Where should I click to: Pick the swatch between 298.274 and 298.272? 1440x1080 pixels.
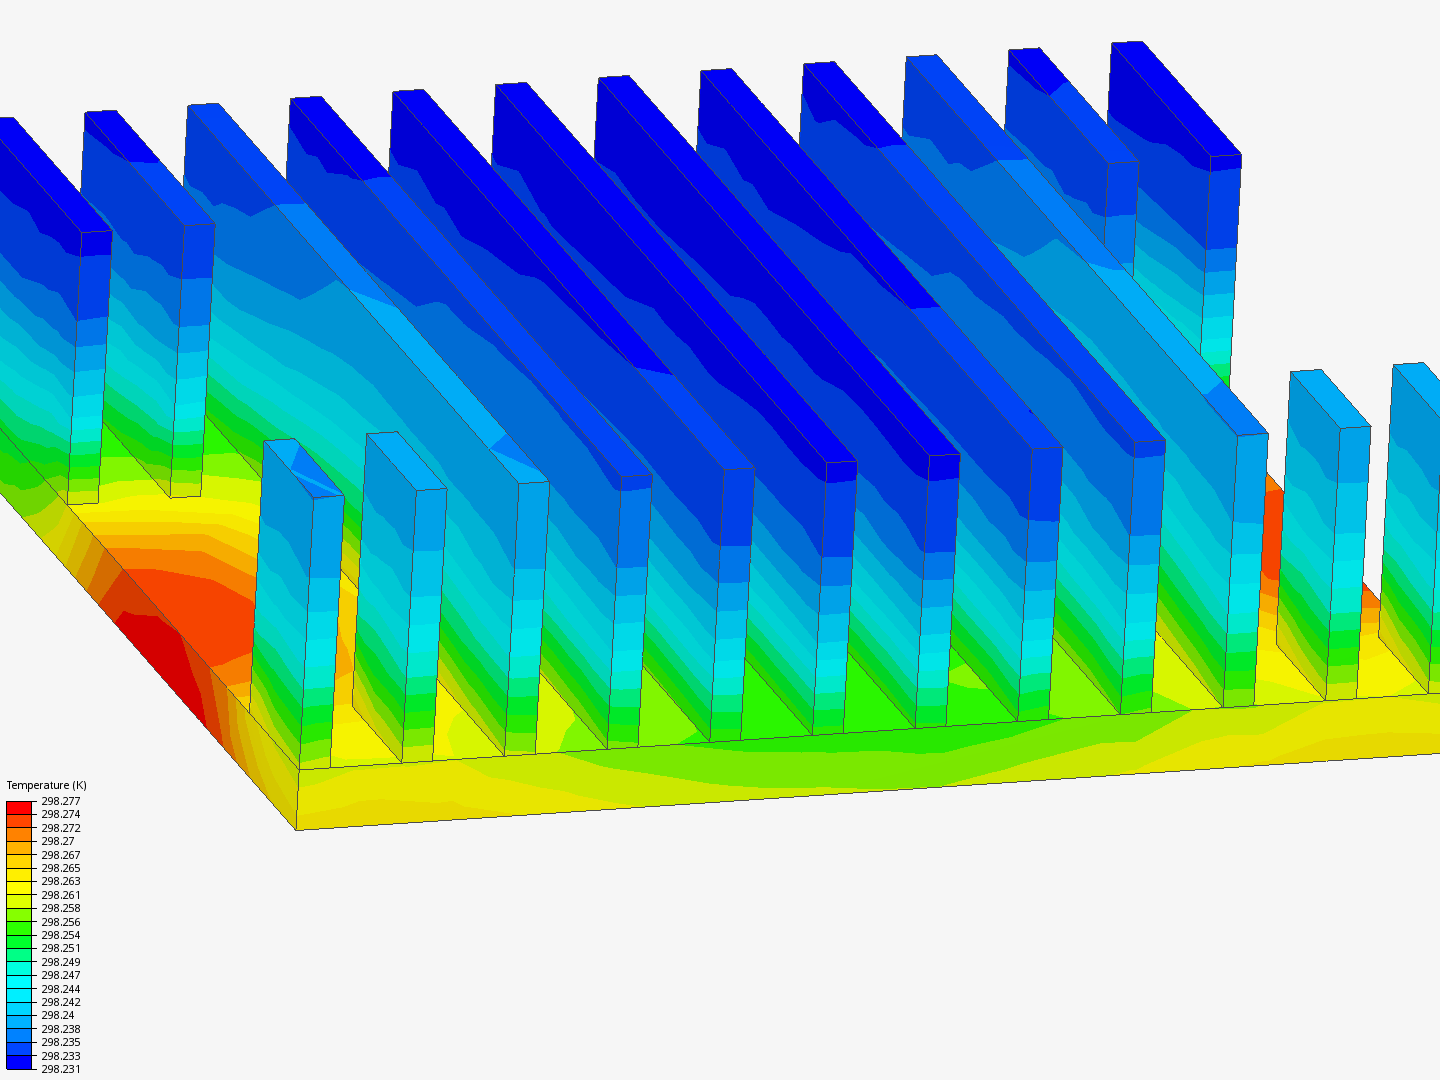click(20, 821)
